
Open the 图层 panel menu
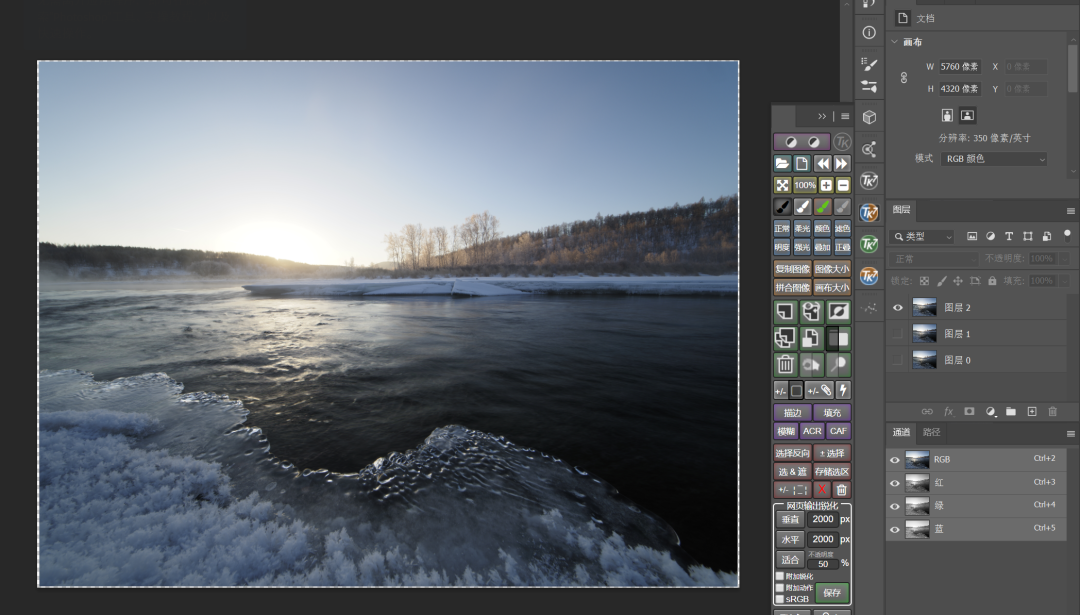coord(1070,210)
